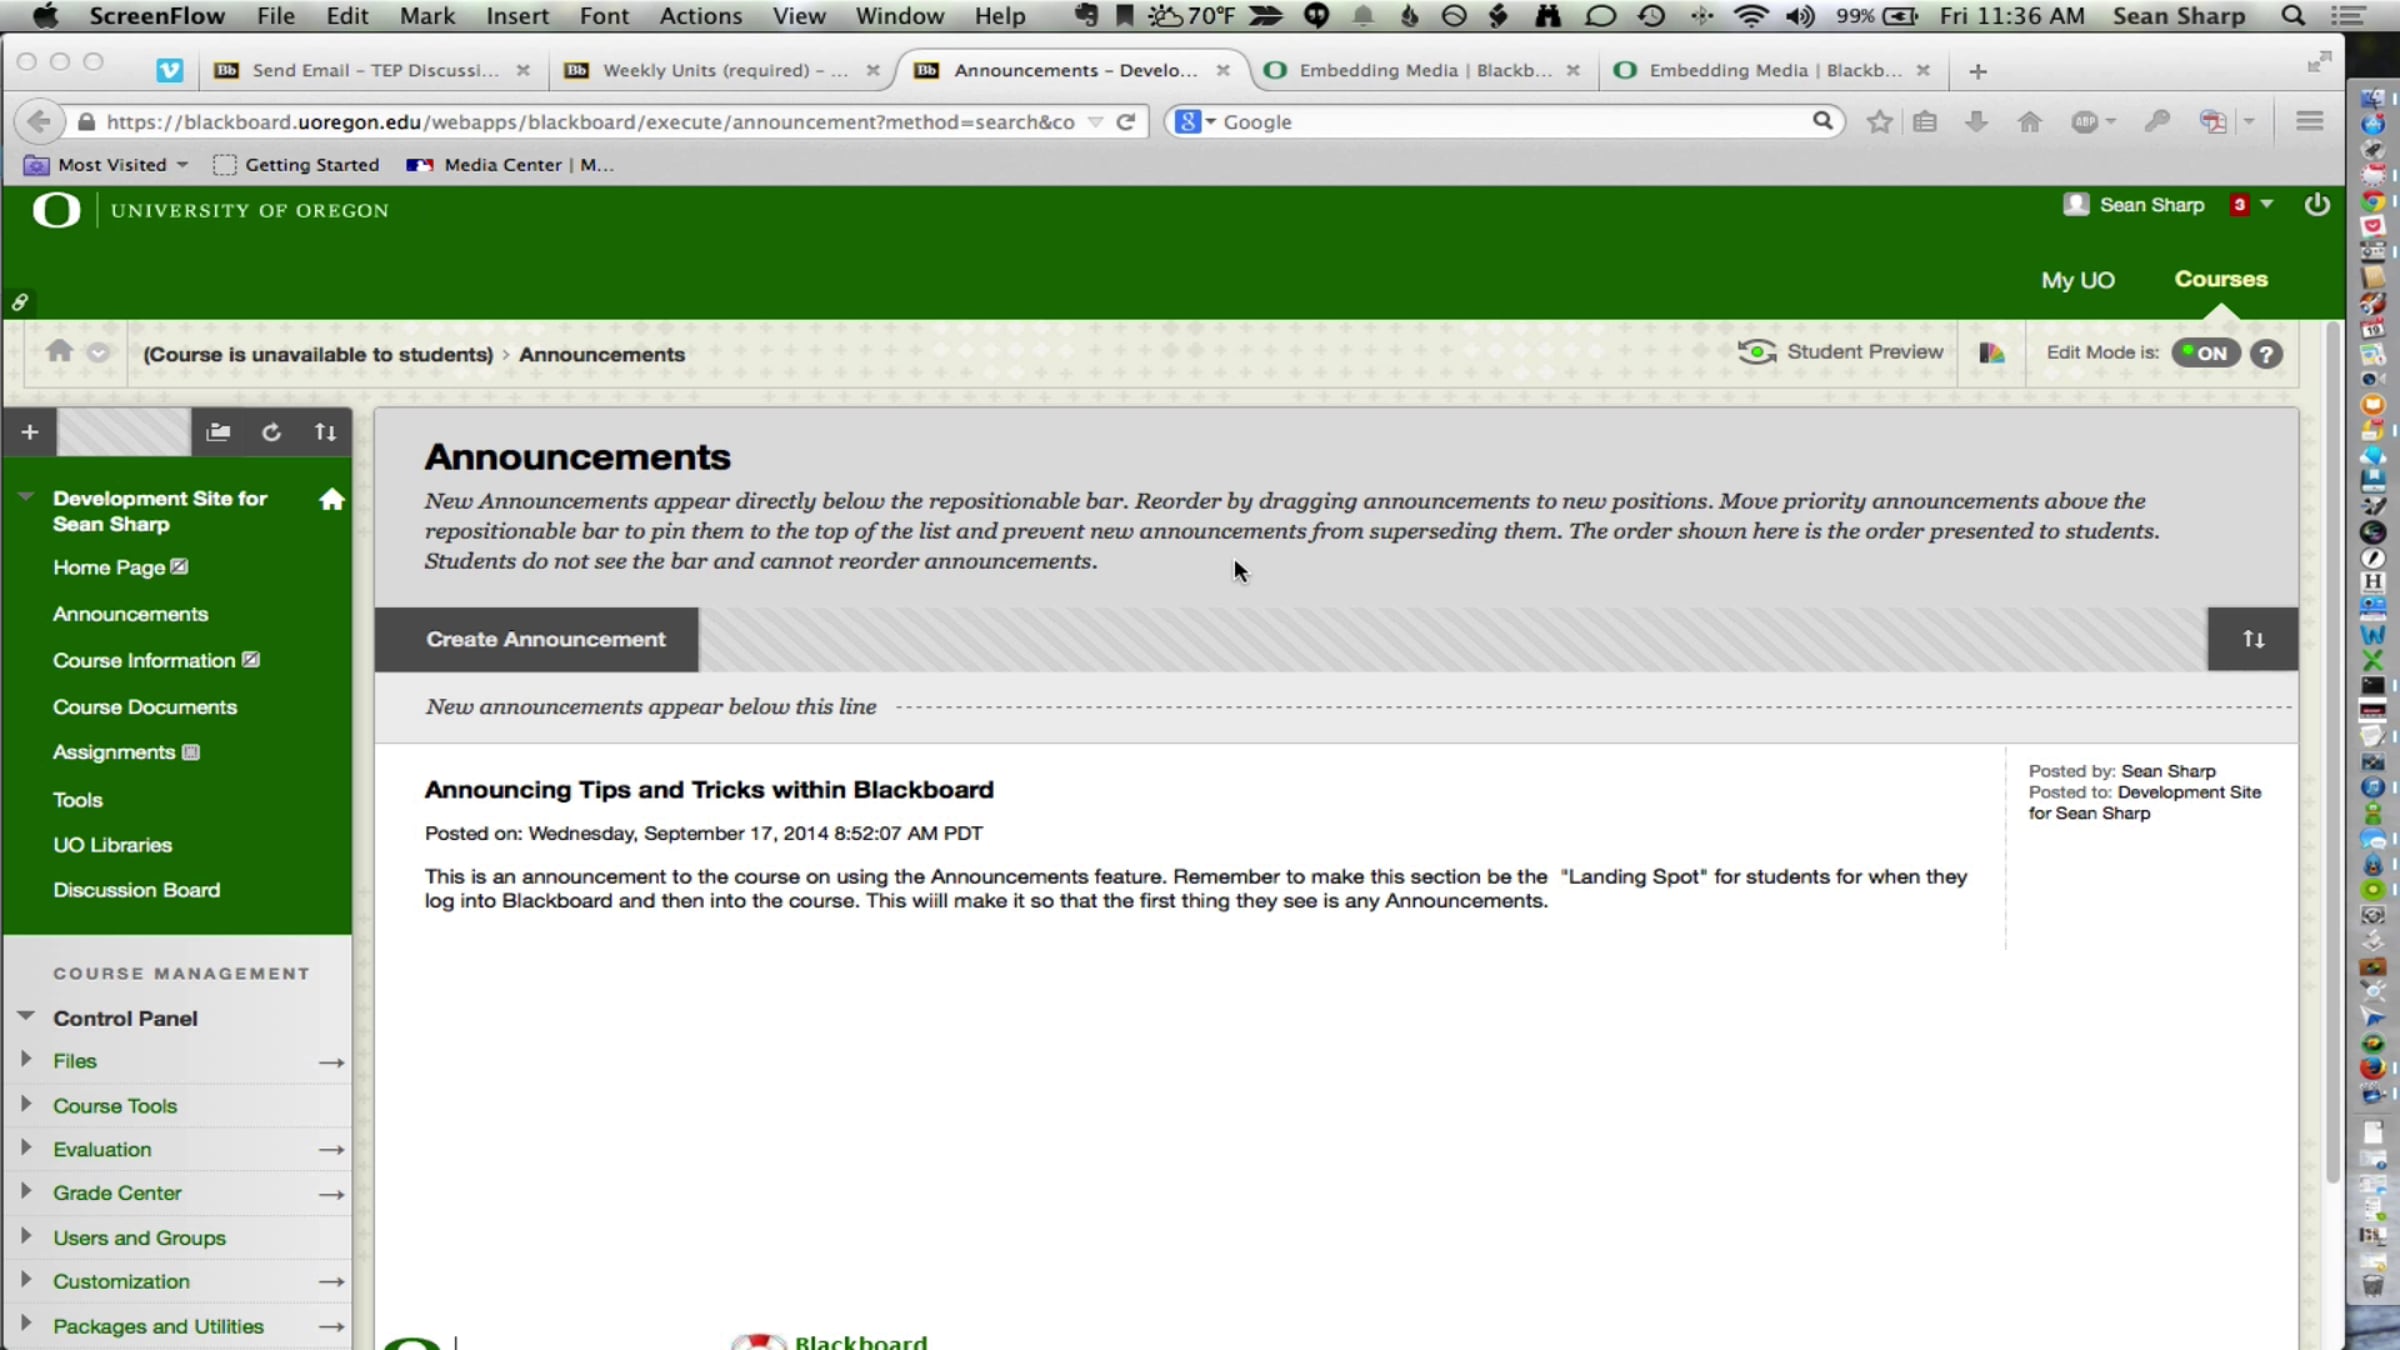Collapse the Development Site course menu
Viewport: 2400px width, 1350px height.
(x=26, y=496)
